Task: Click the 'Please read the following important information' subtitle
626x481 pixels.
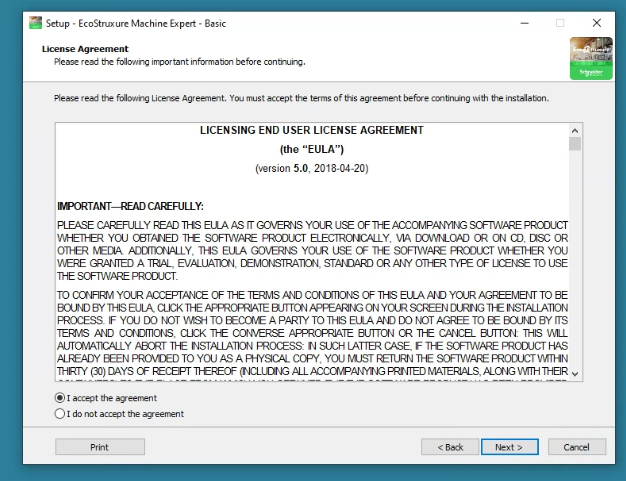Action: click(180, 62)
